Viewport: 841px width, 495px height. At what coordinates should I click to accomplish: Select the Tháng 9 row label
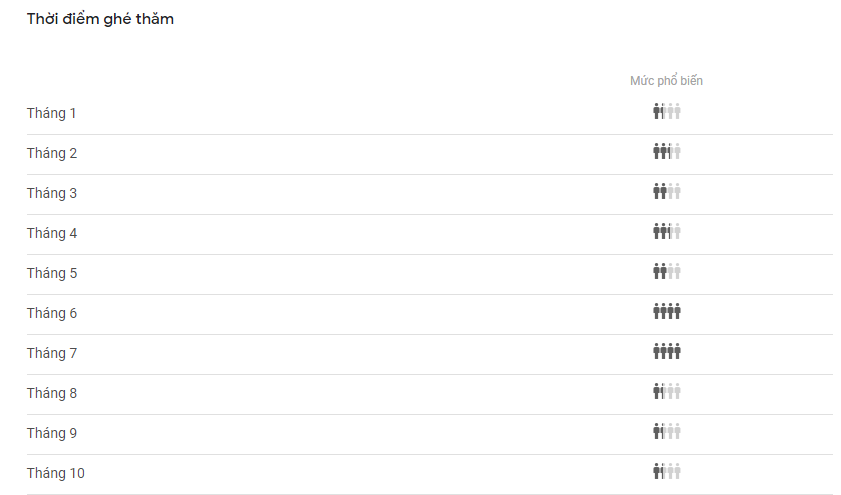[x=52, y=433]
